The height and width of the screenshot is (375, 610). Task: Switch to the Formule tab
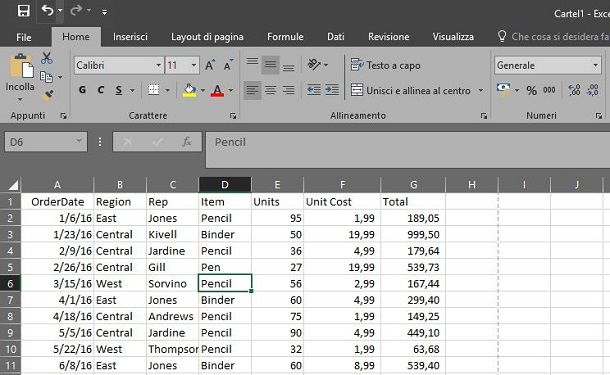coord(285,37)
